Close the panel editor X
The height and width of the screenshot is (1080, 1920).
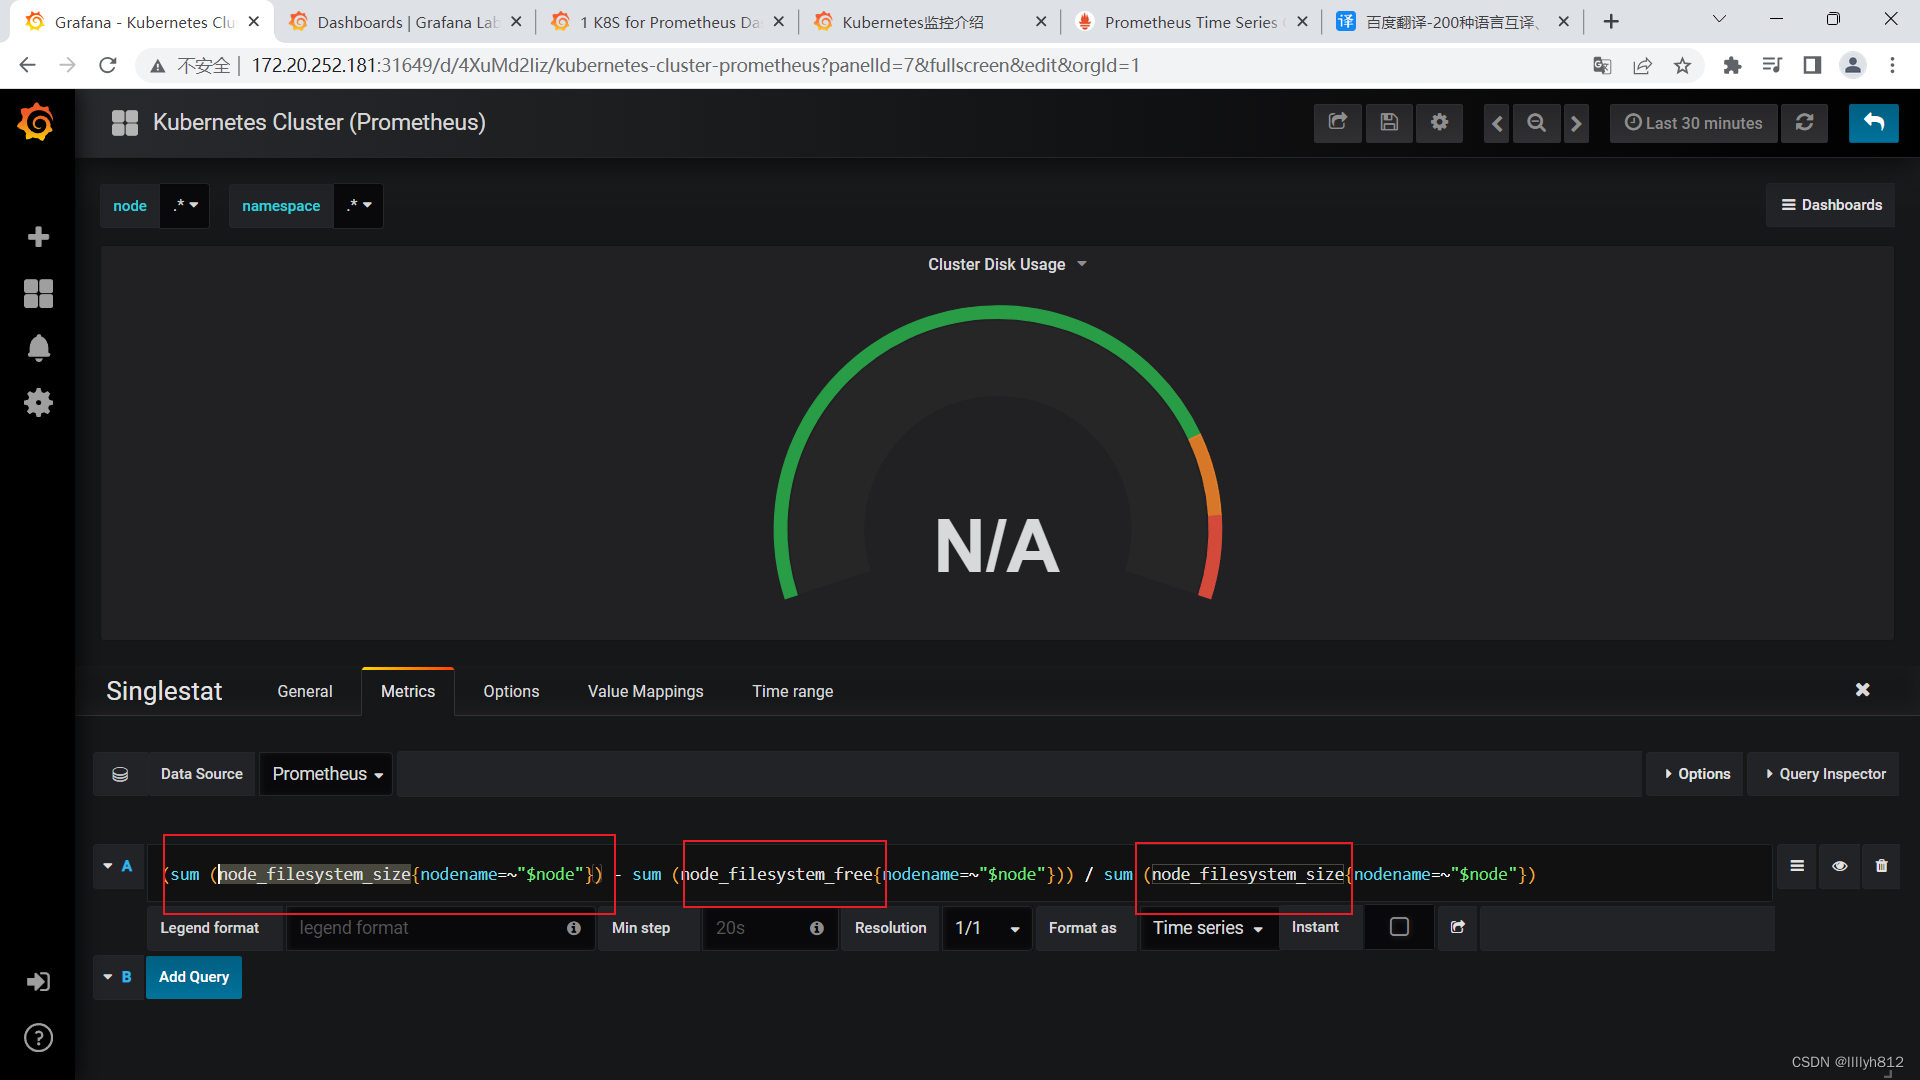[1862, 690]
